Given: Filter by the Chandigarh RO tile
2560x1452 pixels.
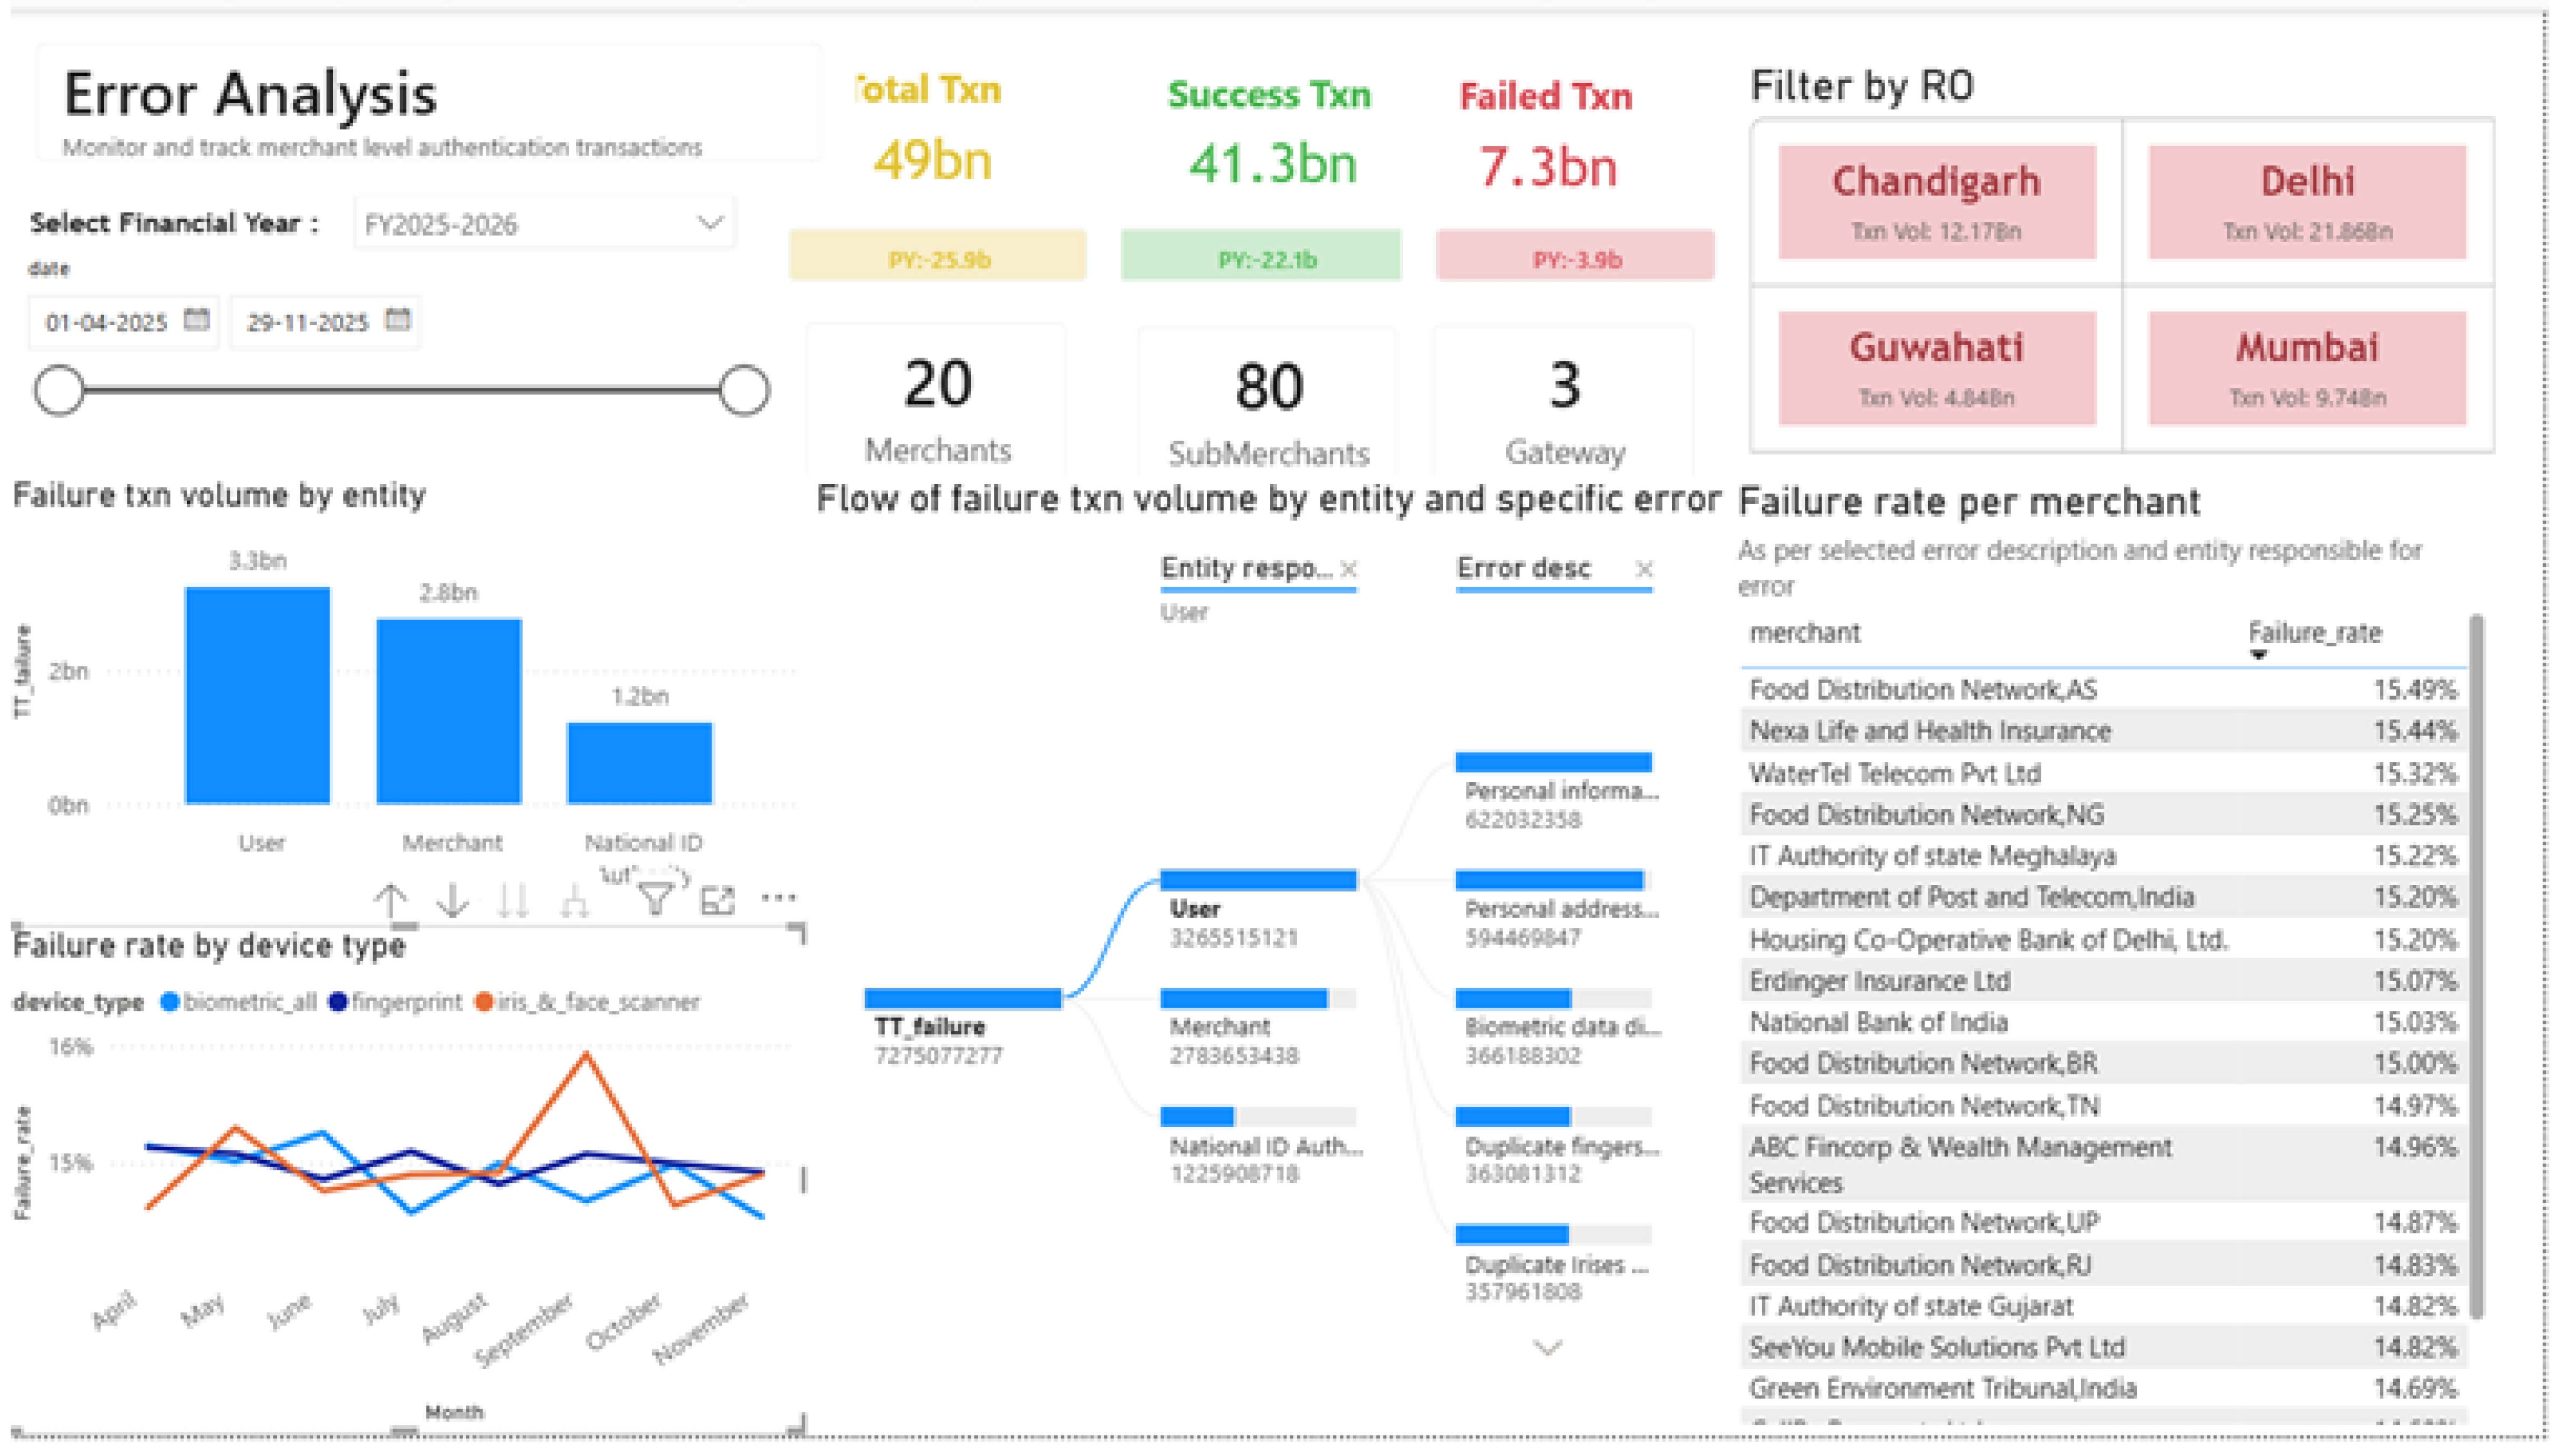Looking at the screenshot, I should point(1936,201).
